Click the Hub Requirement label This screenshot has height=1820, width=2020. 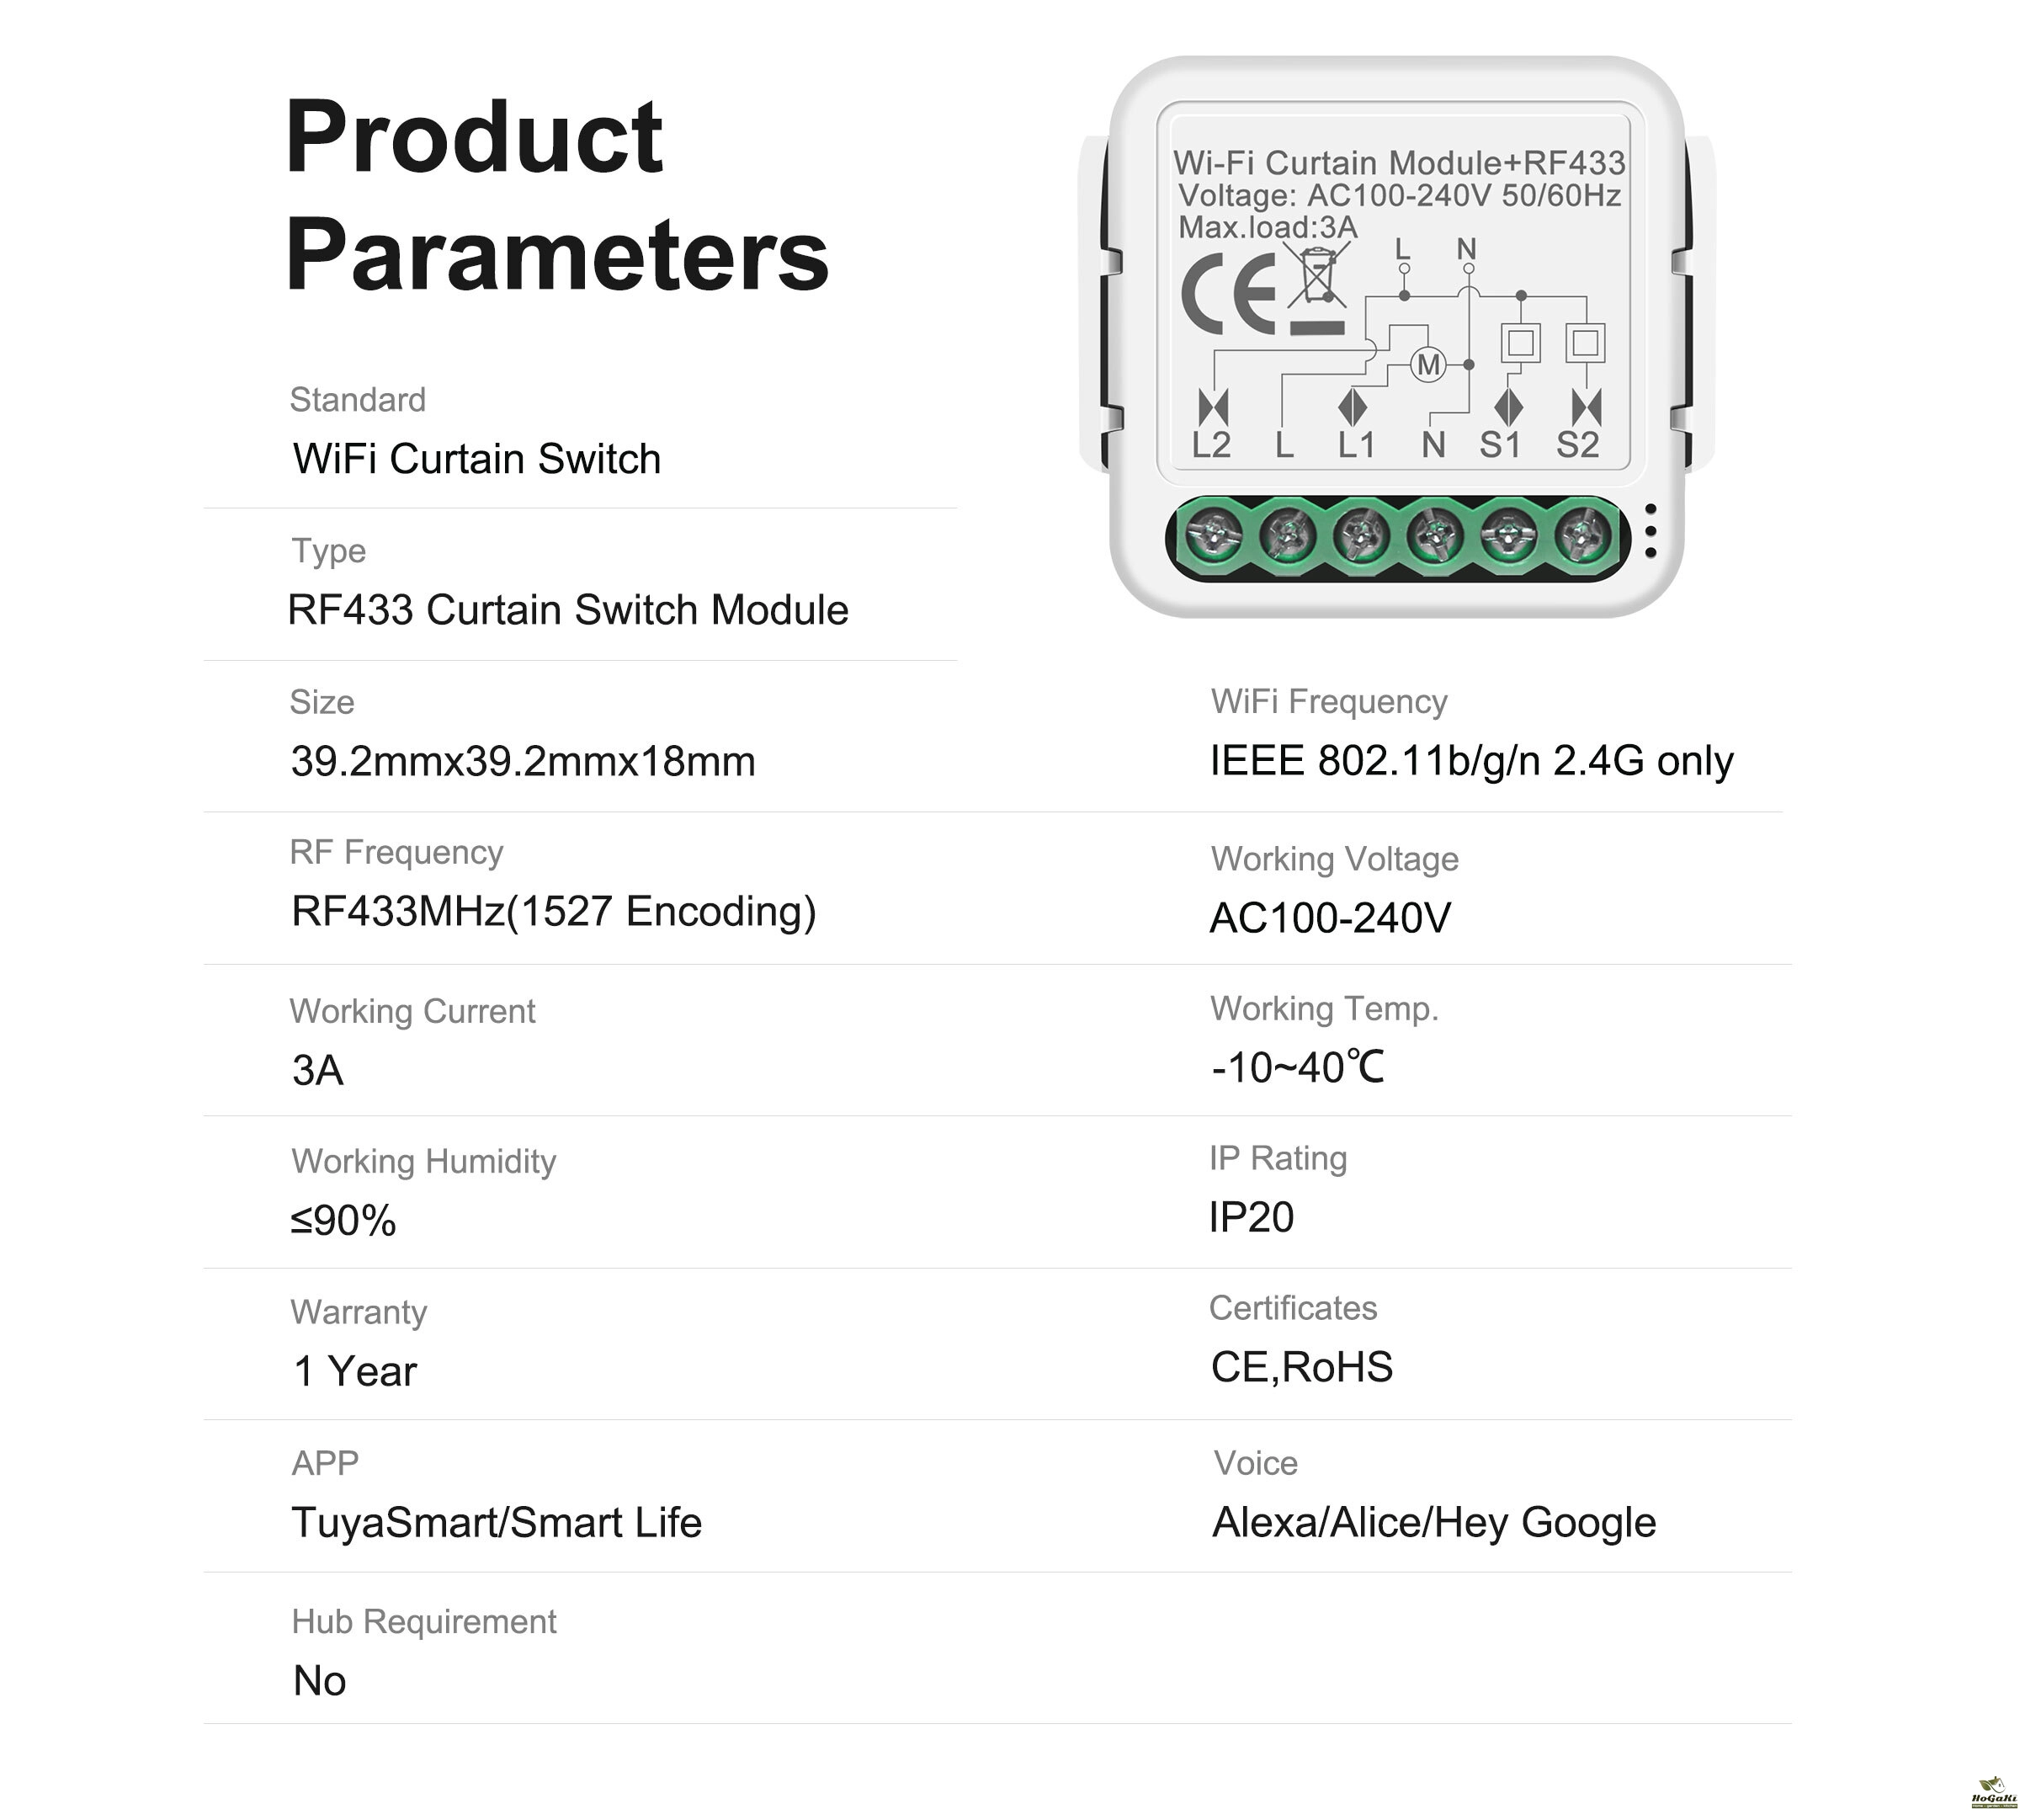424,1621
